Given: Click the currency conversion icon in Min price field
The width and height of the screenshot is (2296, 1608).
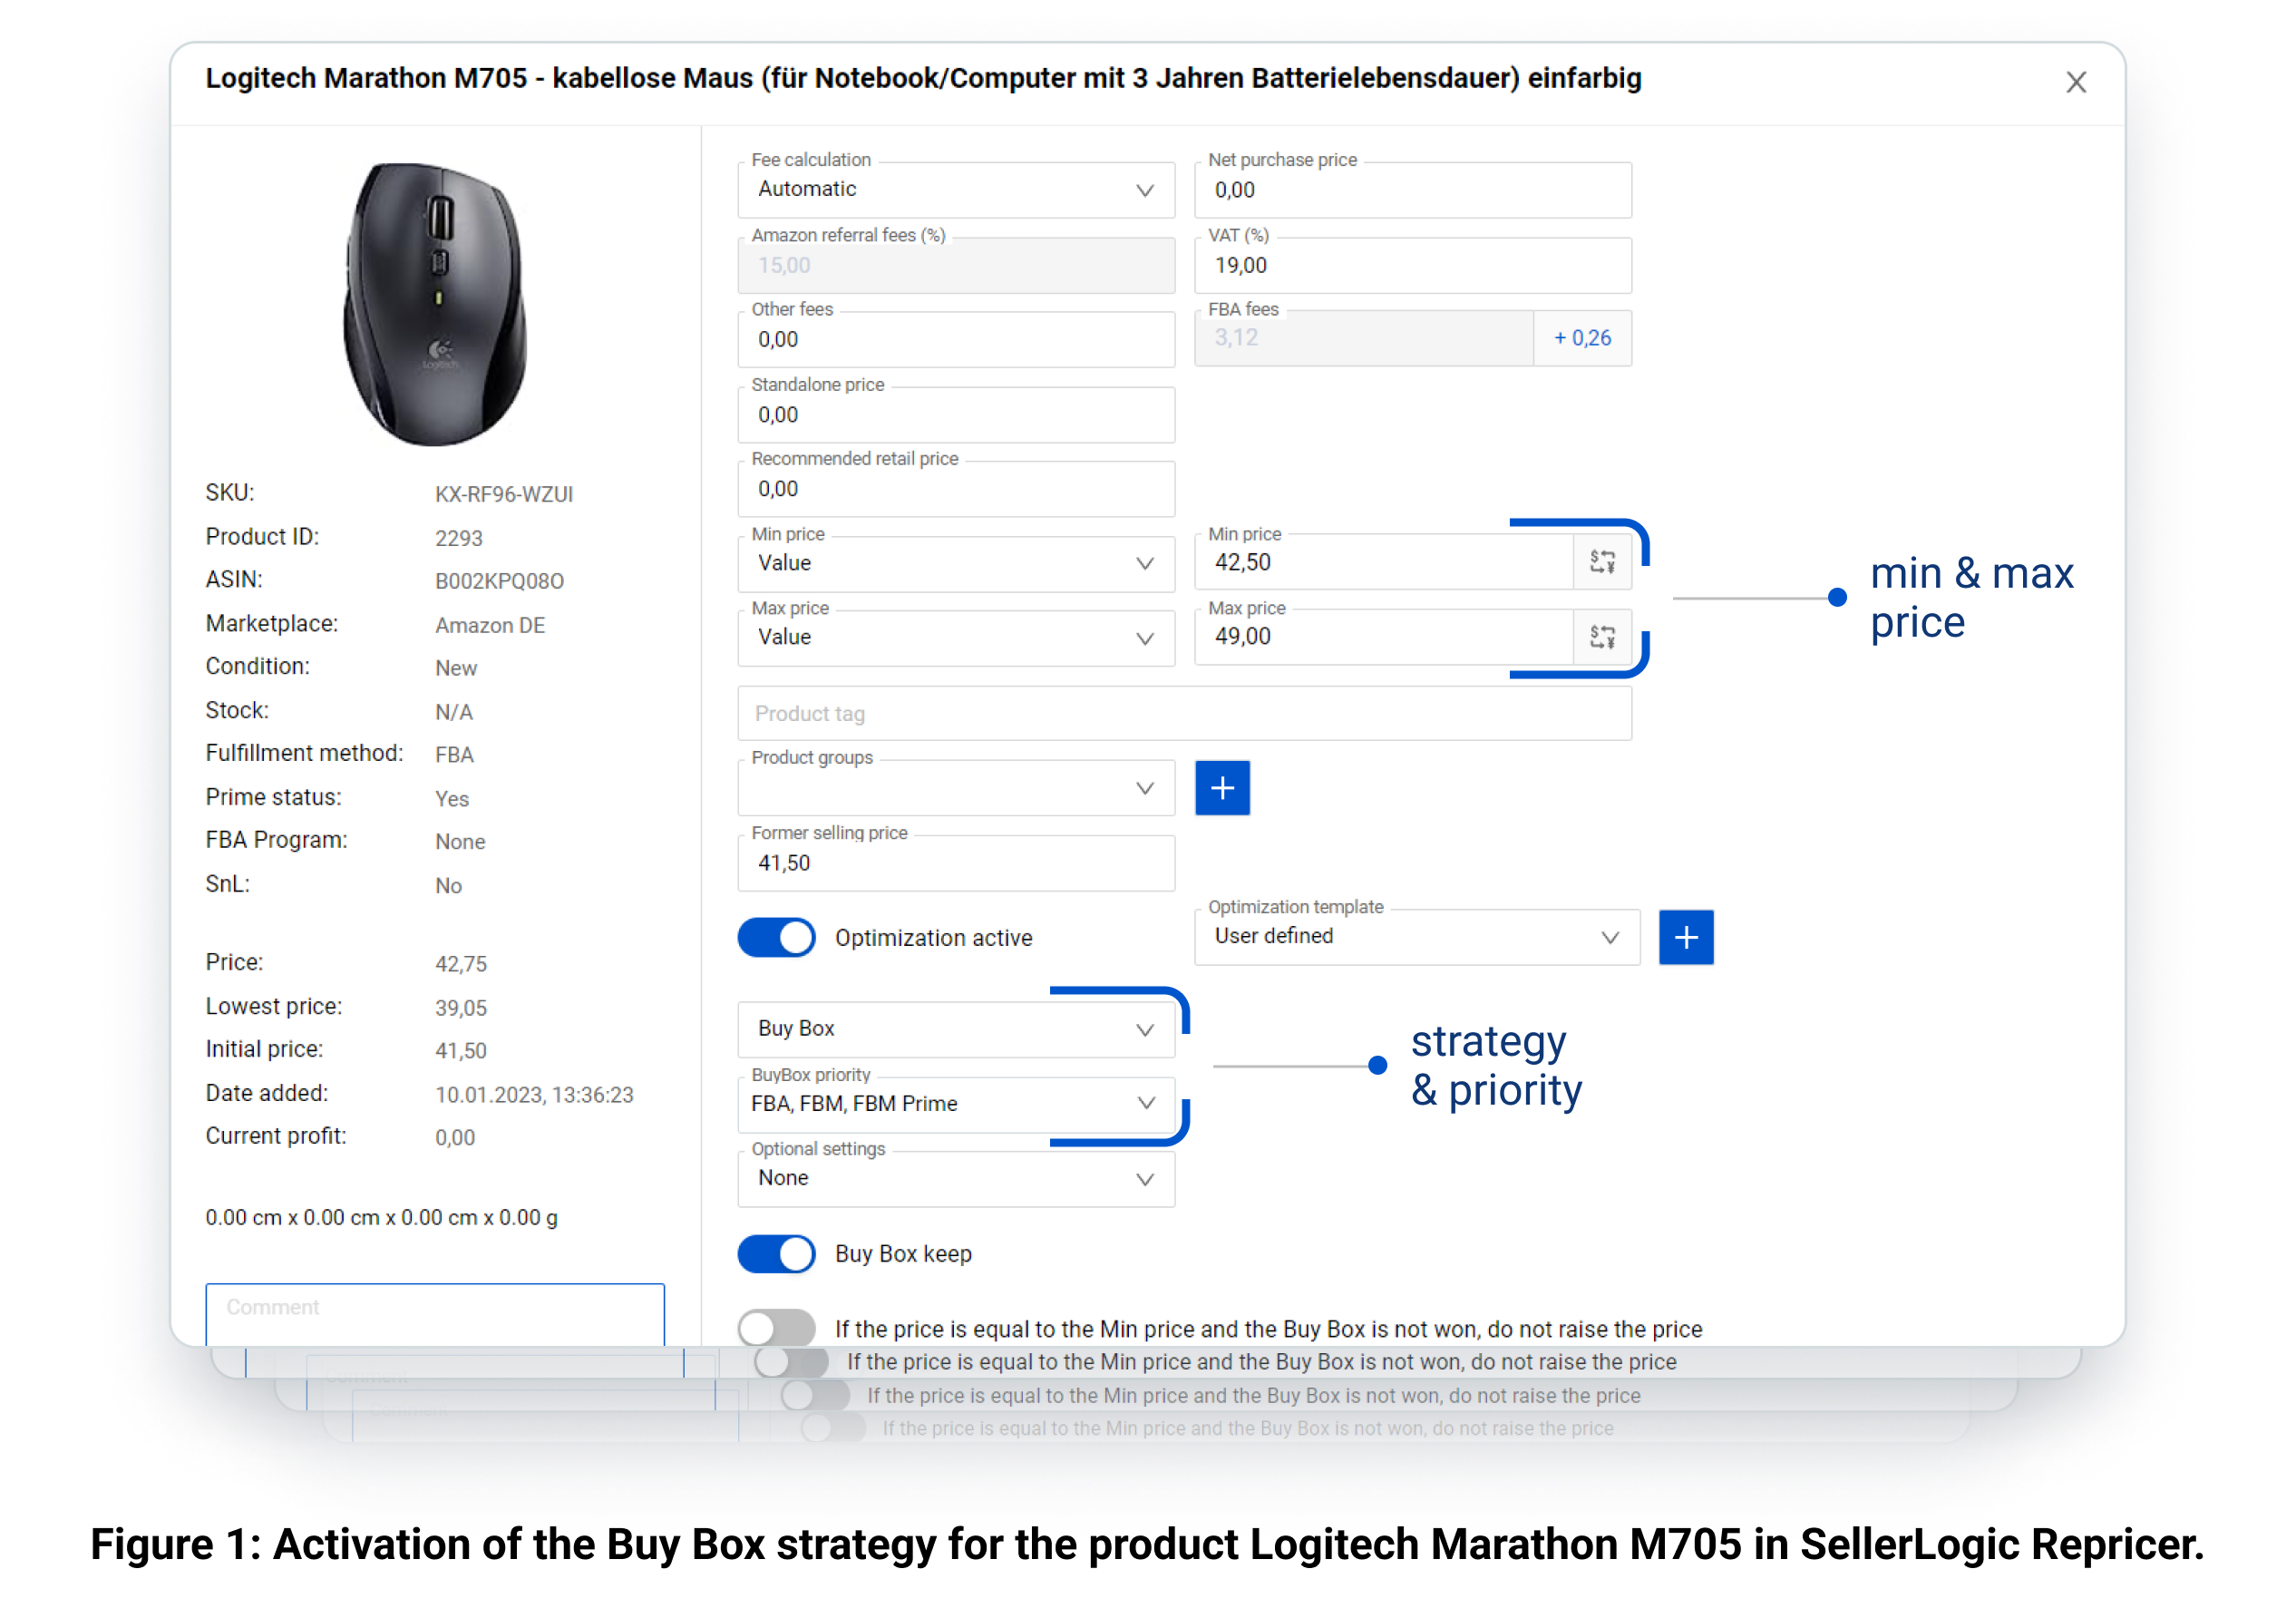Looking at the screenshot, I should coord(1604,561).
